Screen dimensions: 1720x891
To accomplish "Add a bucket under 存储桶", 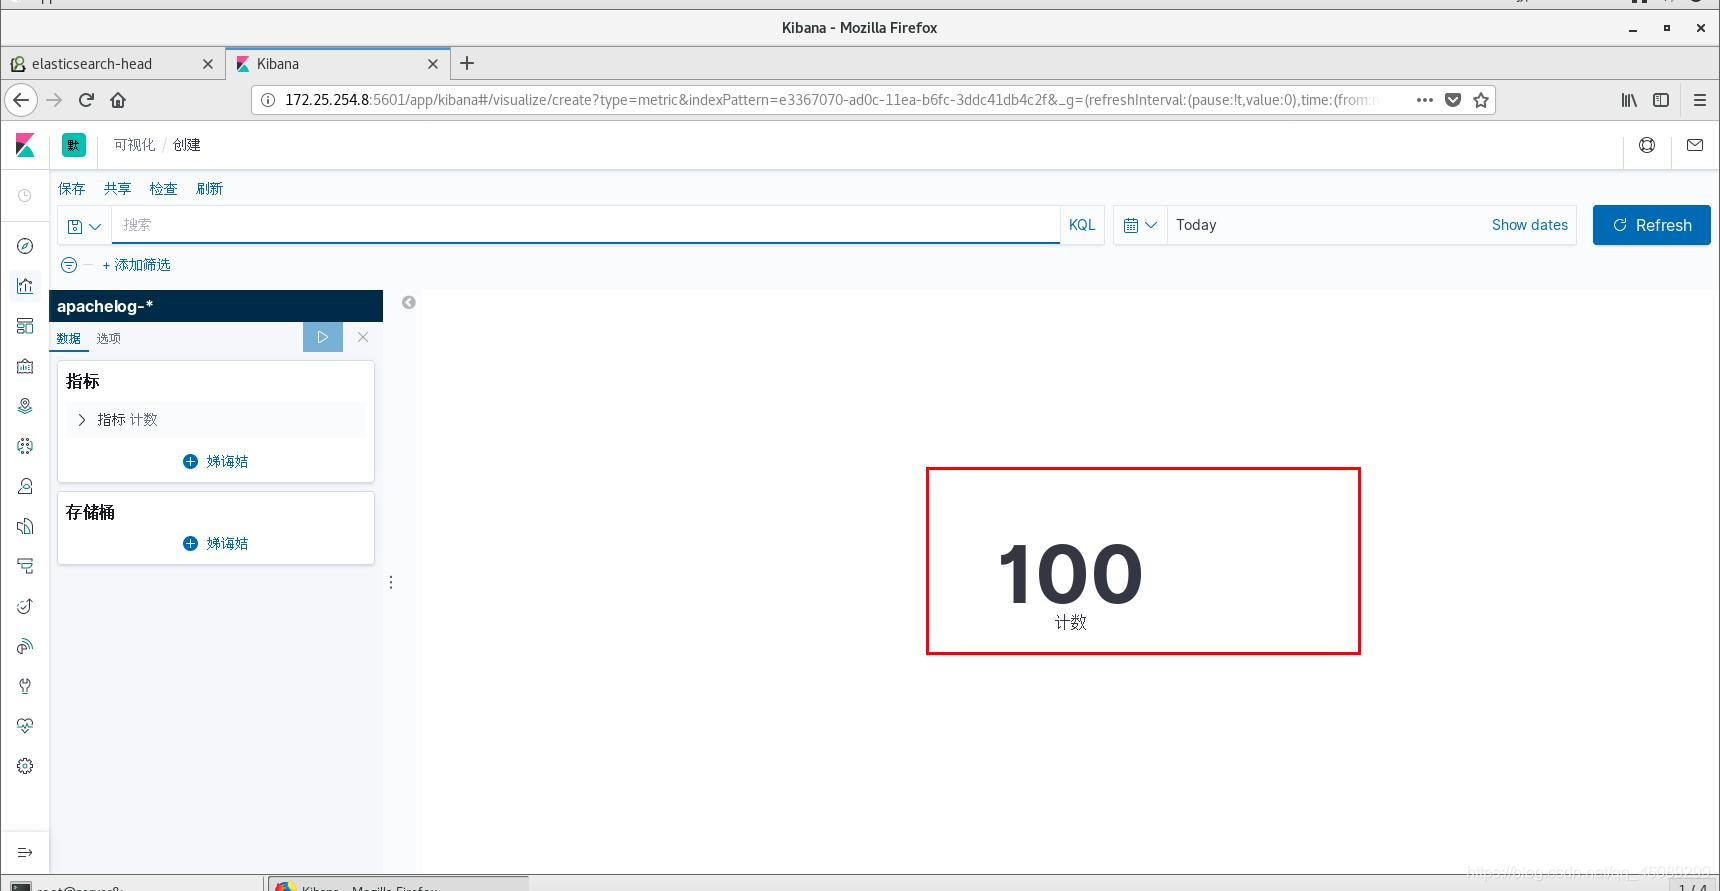I will 216,543.
